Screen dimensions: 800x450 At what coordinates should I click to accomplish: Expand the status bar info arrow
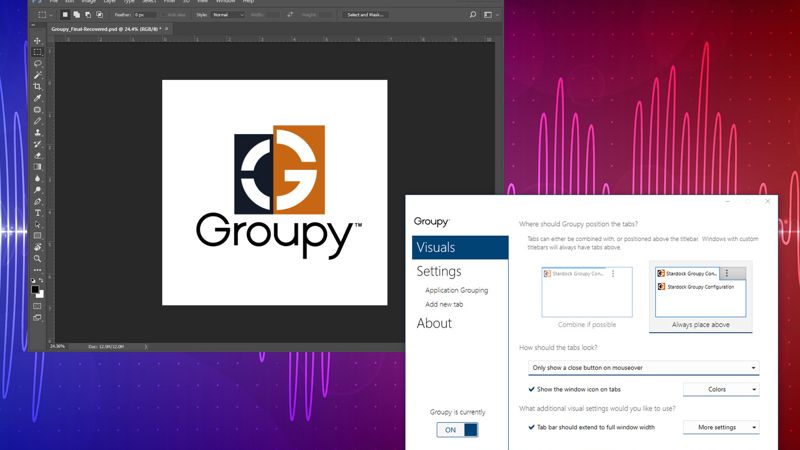[x=146, y=347]
